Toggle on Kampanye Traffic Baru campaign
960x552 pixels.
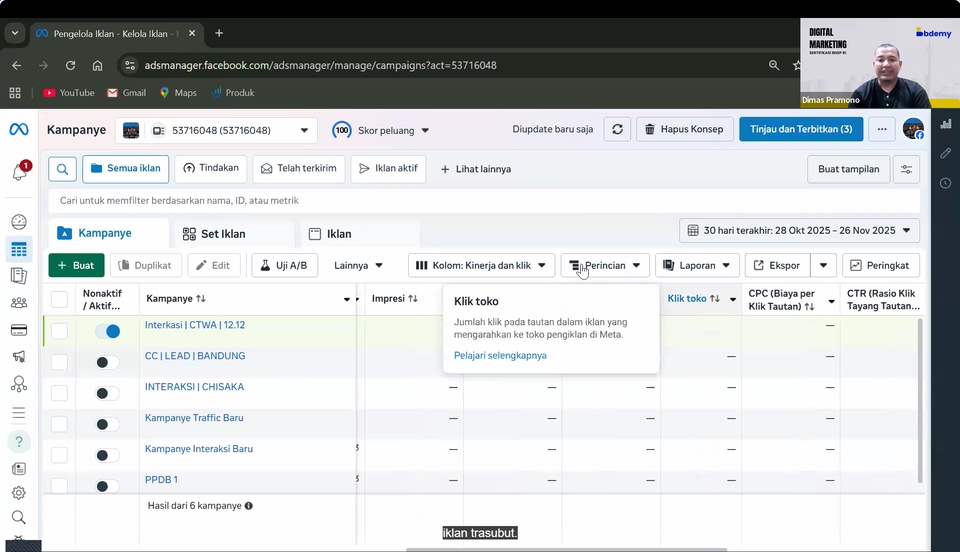108,424
